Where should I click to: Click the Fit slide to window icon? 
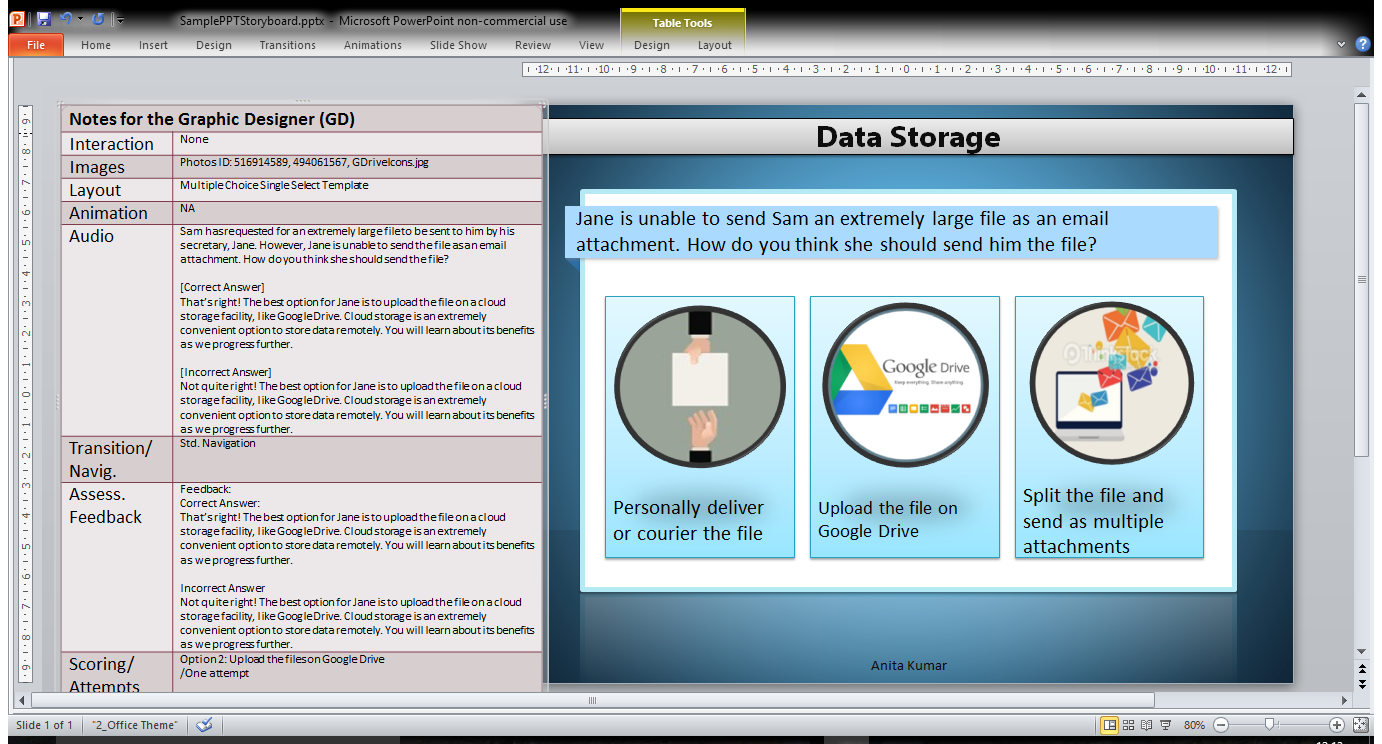coord(1360,725)
